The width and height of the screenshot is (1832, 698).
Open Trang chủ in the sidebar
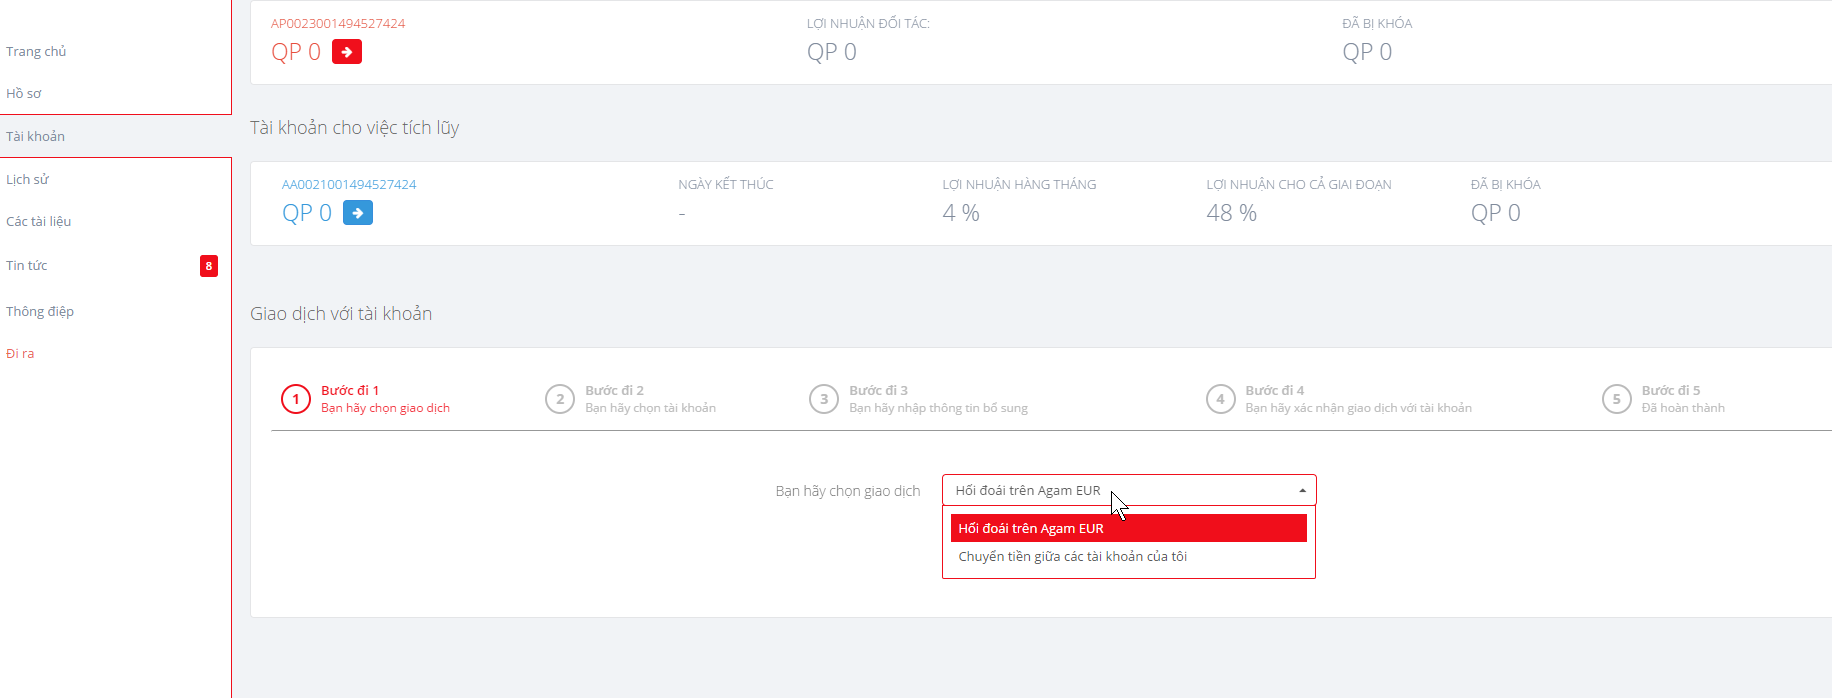36,52
